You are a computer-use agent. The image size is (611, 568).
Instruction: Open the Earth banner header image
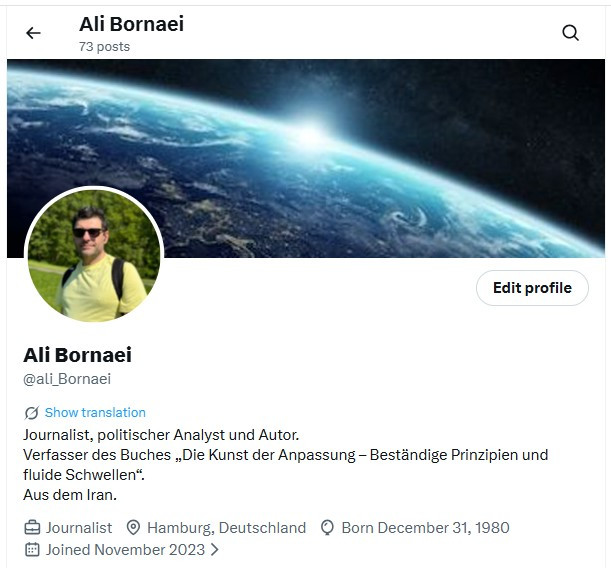coord(306,158)
